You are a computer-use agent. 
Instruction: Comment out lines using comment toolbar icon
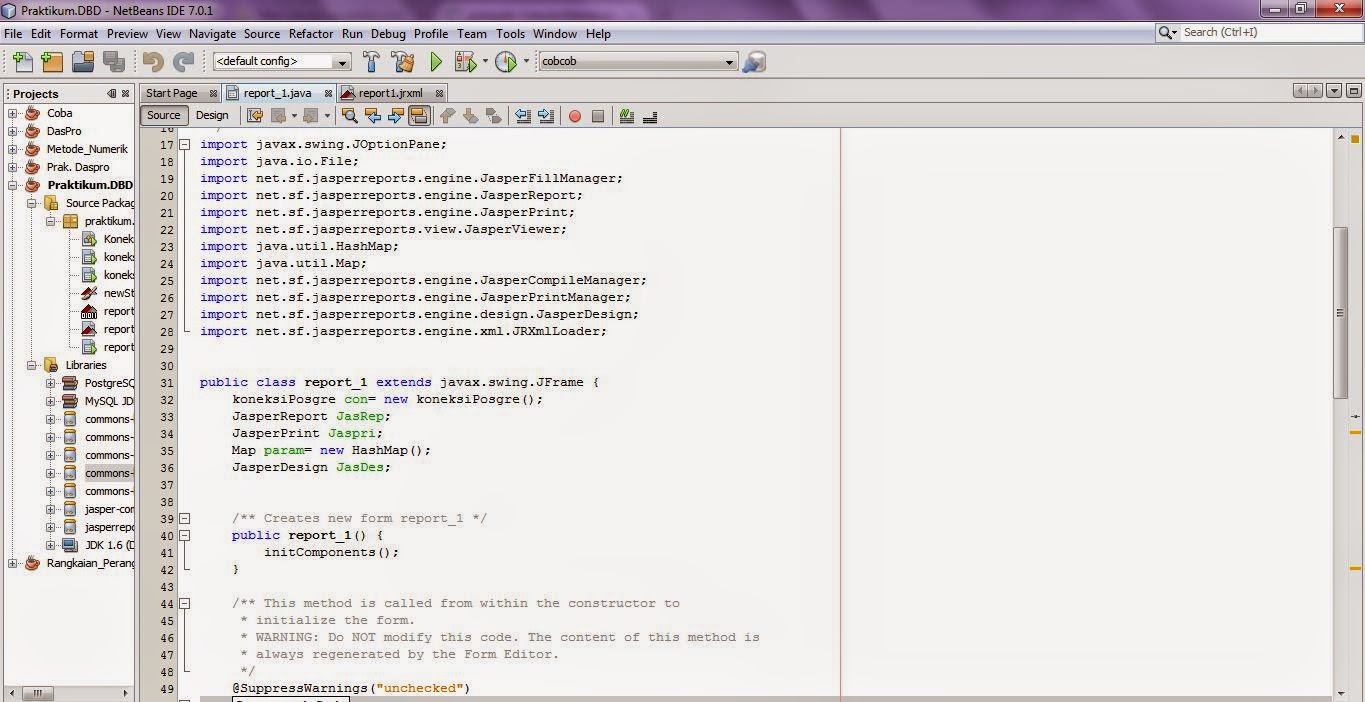627,116
